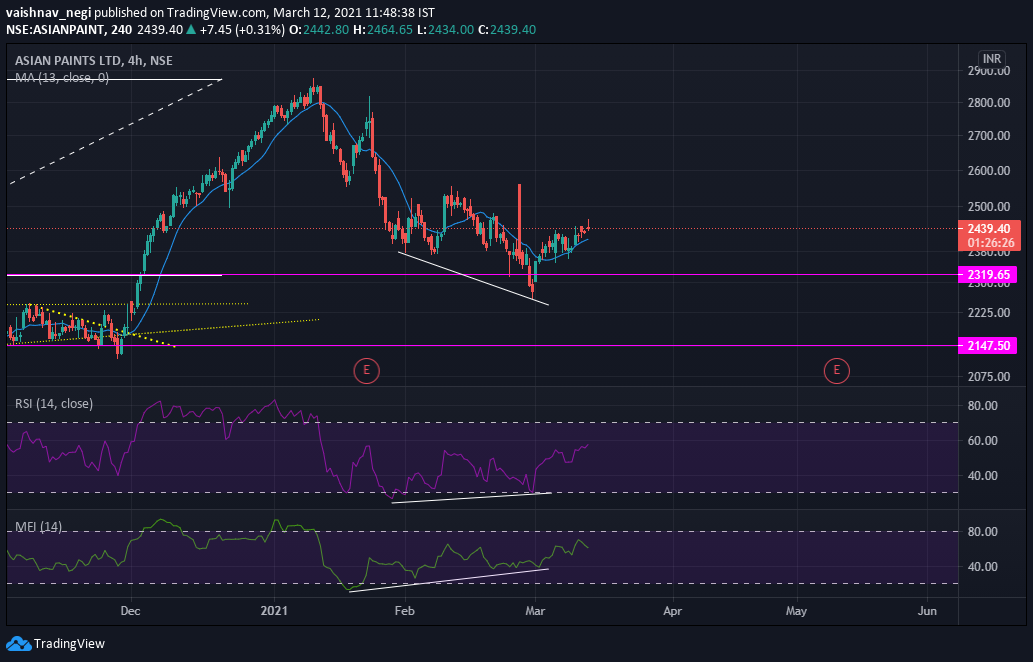1033x662 pixels.
Task: Open the earnings marker E near May
Action: click(x=837, y=371)
